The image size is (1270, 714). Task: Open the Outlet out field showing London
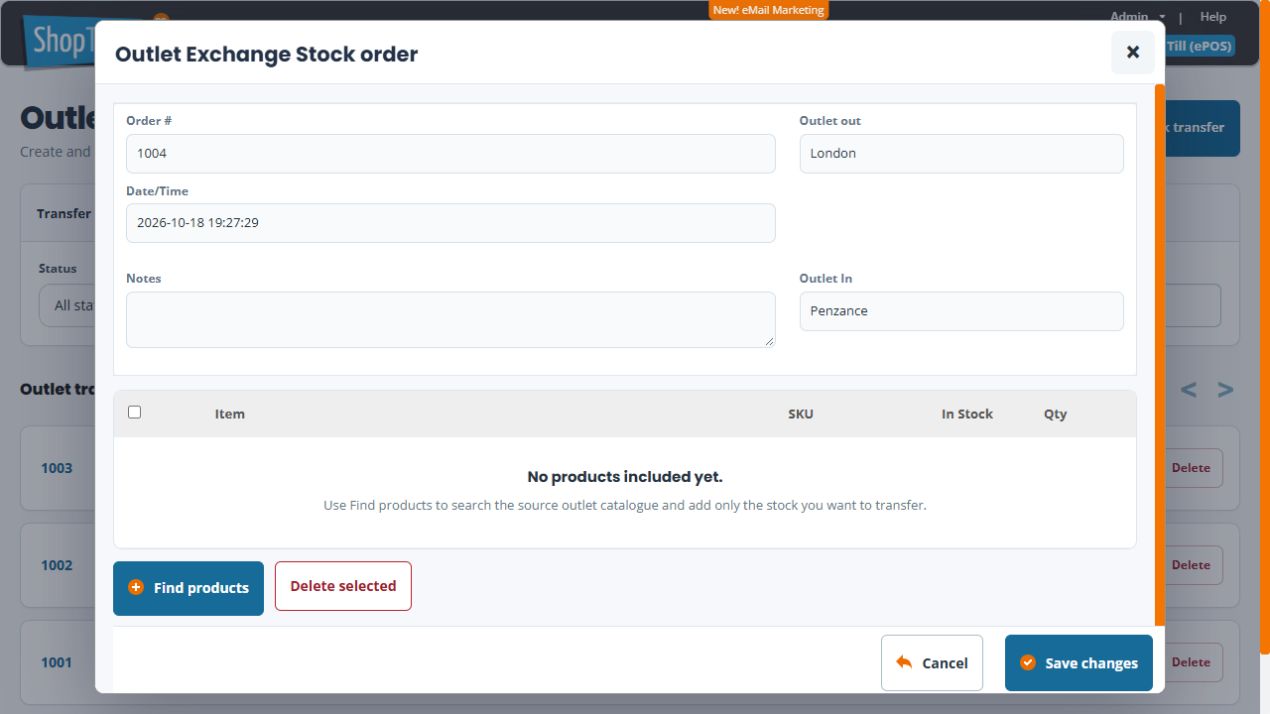click(961, 154)
